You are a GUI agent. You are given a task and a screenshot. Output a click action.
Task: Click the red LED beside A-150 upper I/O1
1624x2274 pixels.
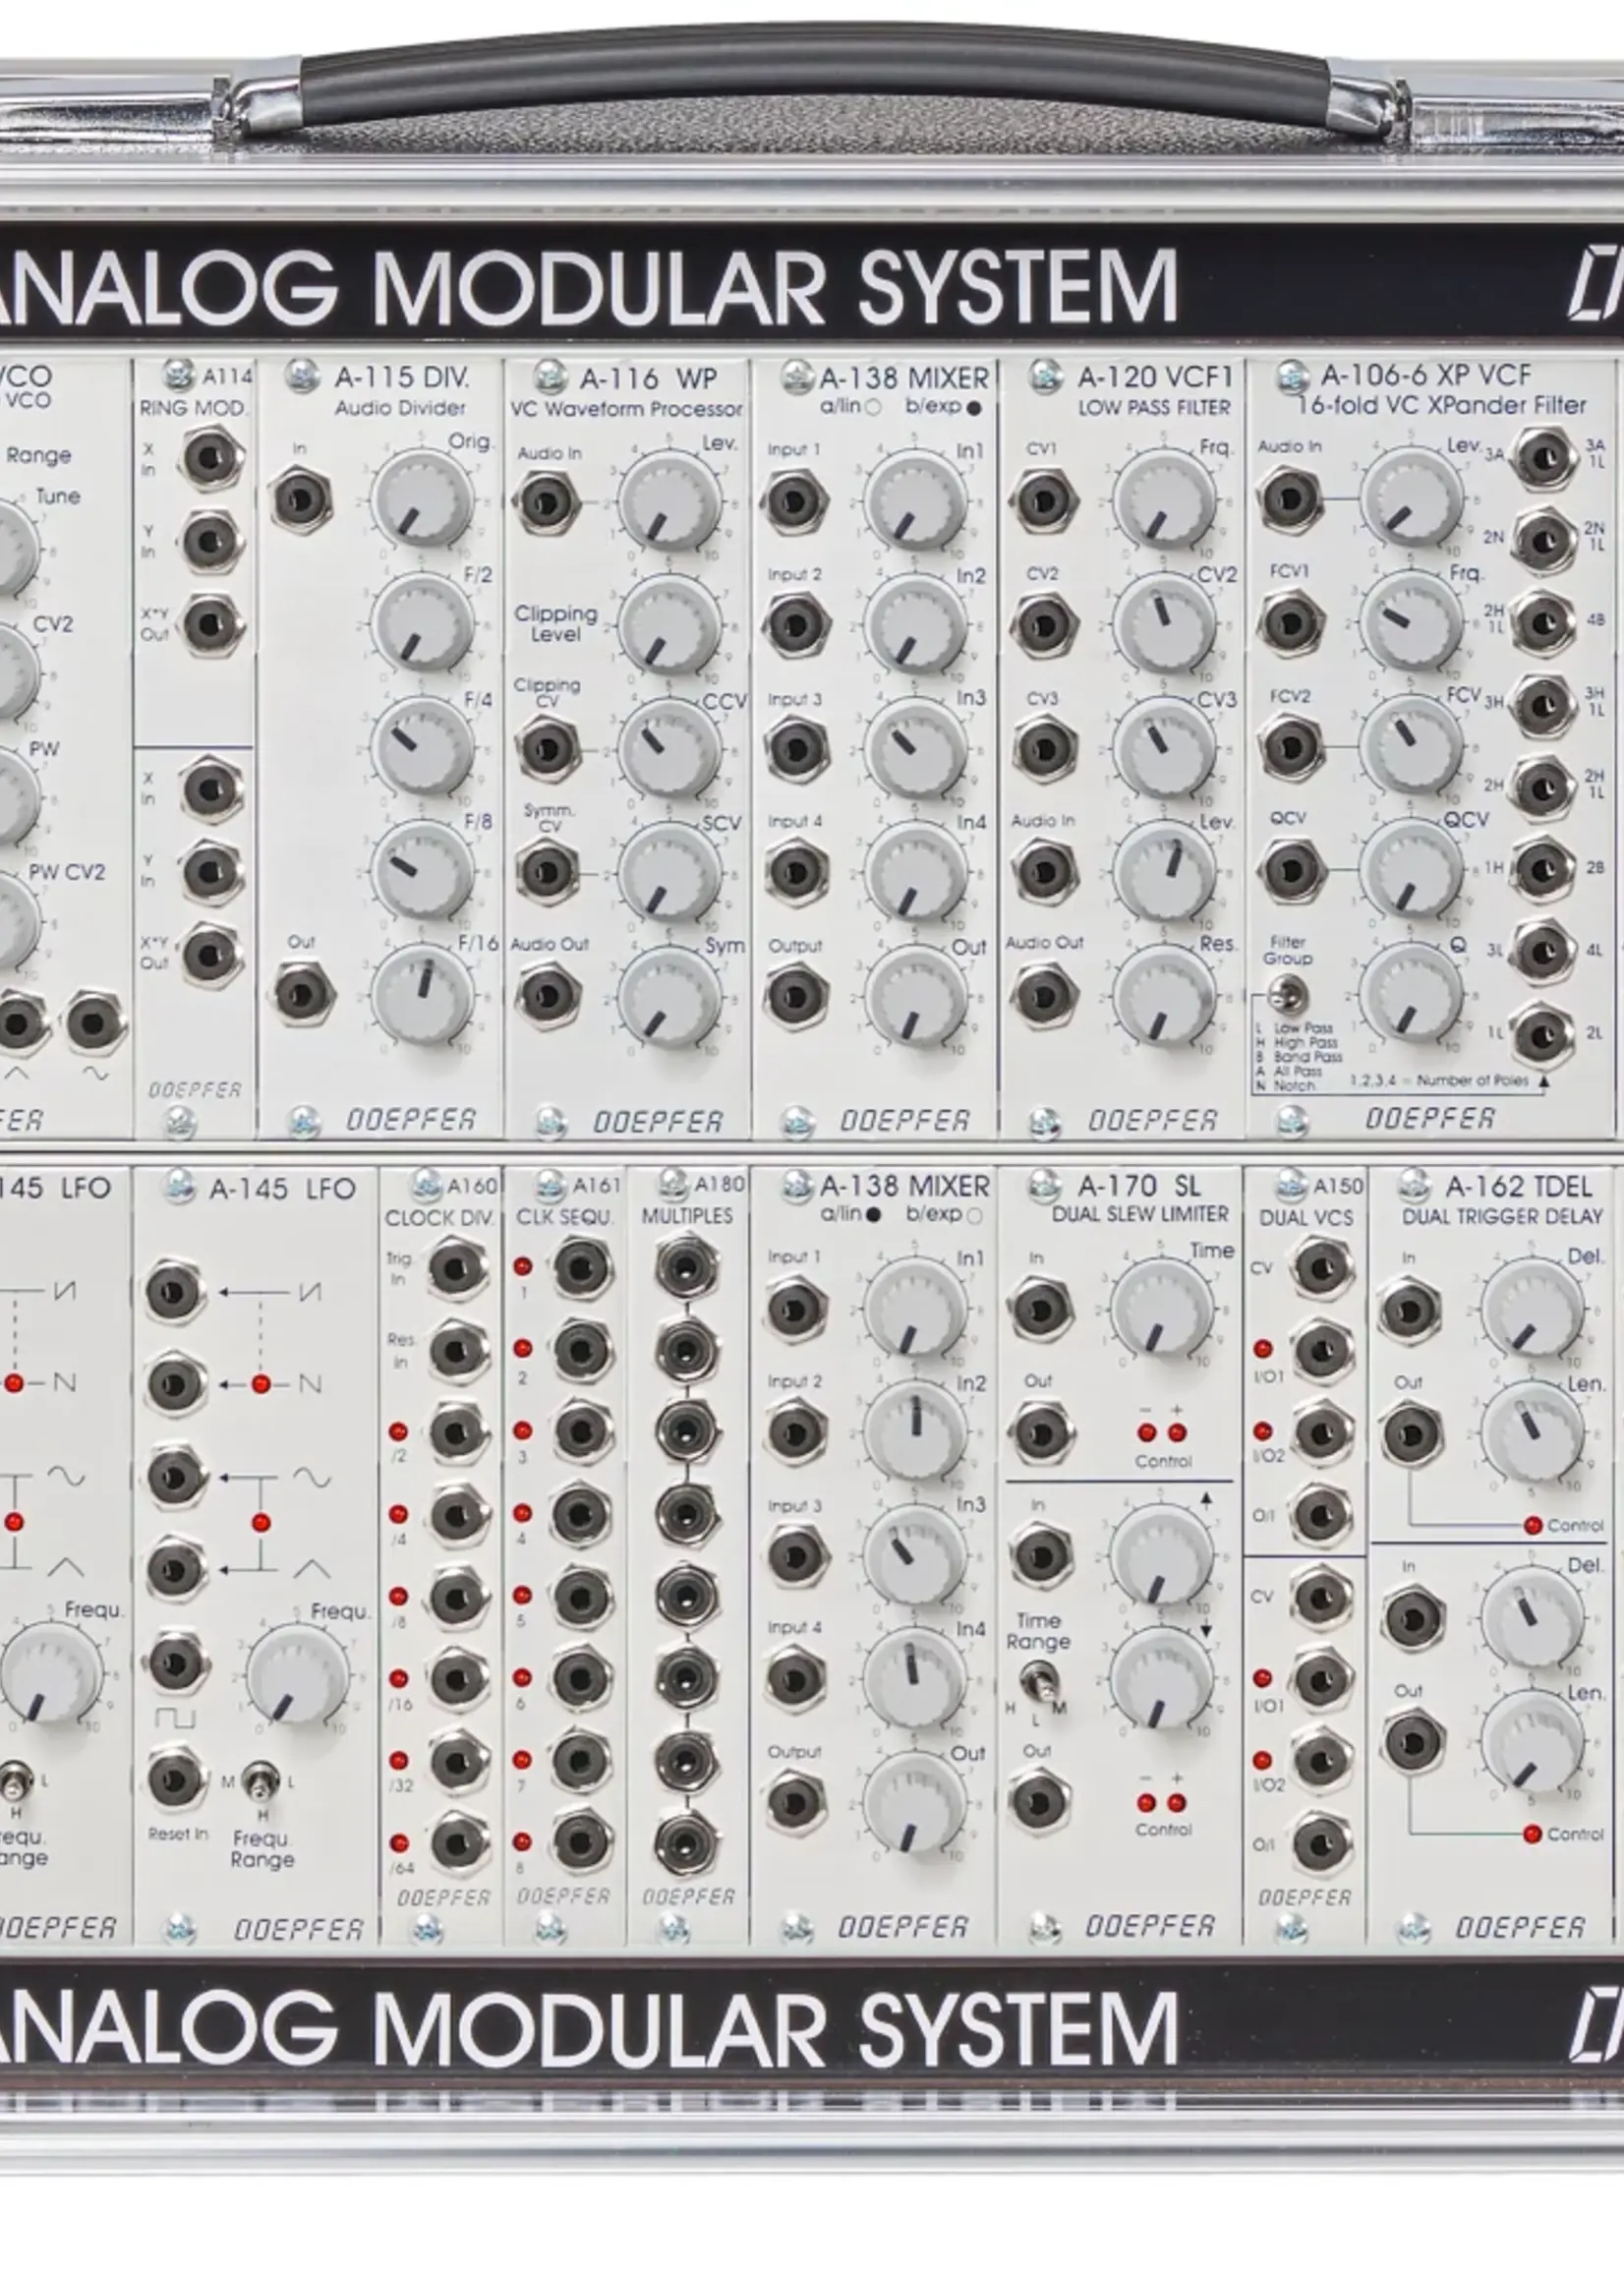click(1263, 1349)
